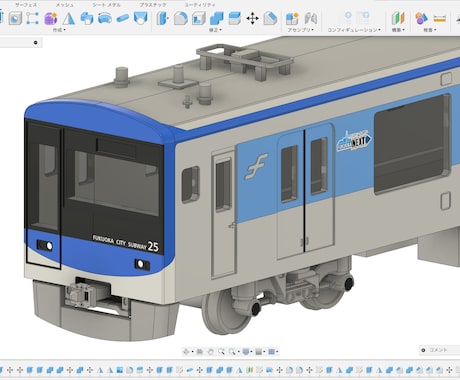The image size is (460, 380).
Task: Click the second greyed configuration icon
Action: click(363, 16)
